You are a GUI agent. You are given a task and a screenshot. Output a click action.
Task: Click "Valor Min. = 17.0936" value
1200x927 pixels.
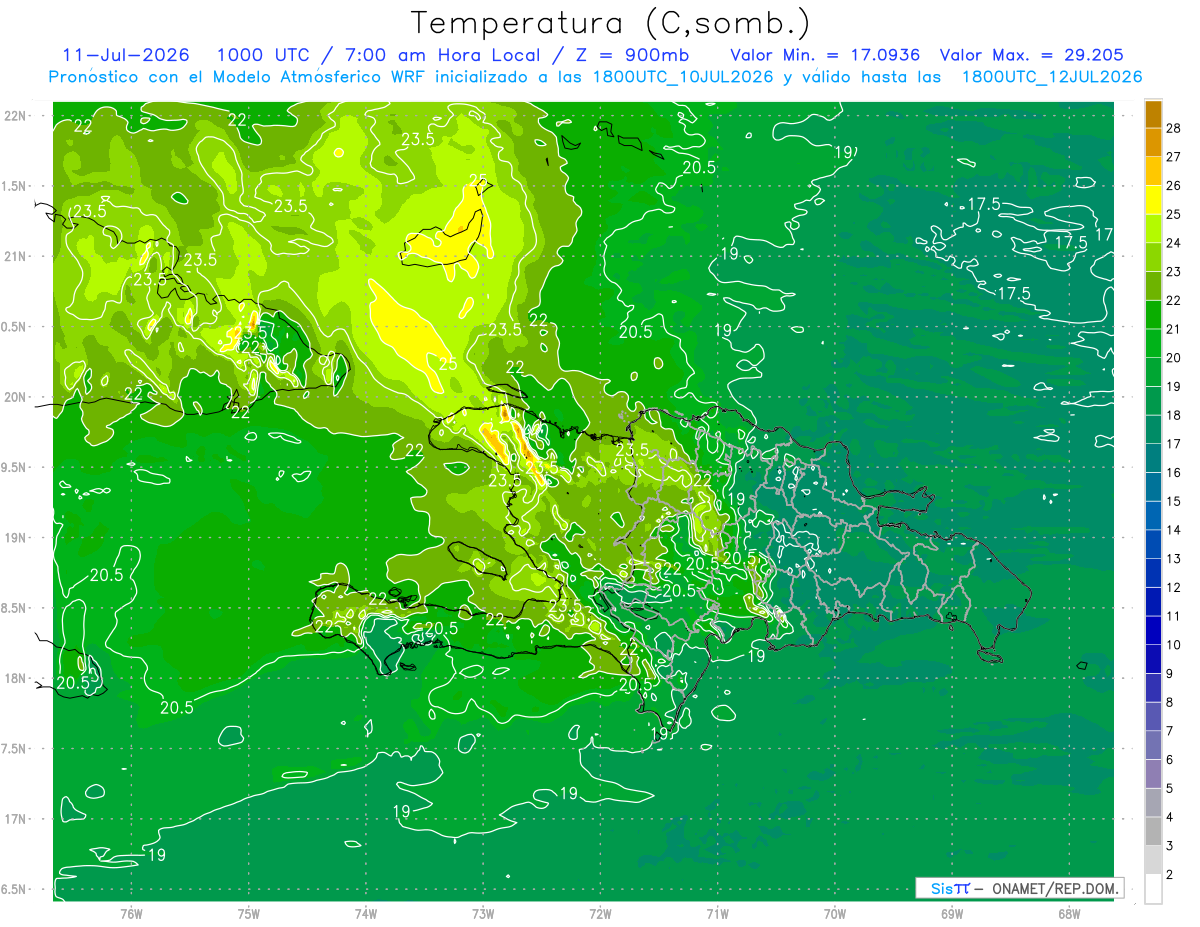(825, 55)
